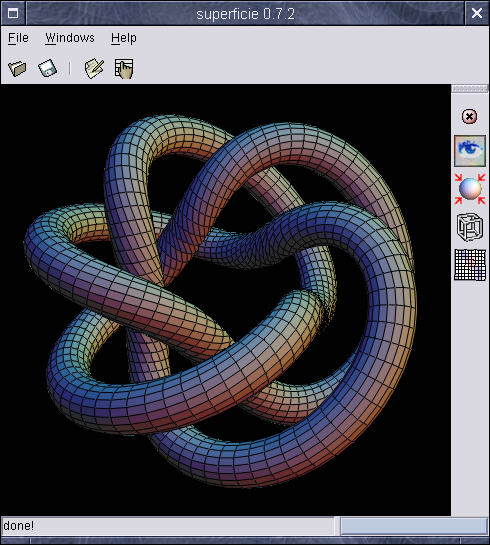Save surface using the floppy disk icon
This screenshot has width=490, height=545.
pos(48,68)
